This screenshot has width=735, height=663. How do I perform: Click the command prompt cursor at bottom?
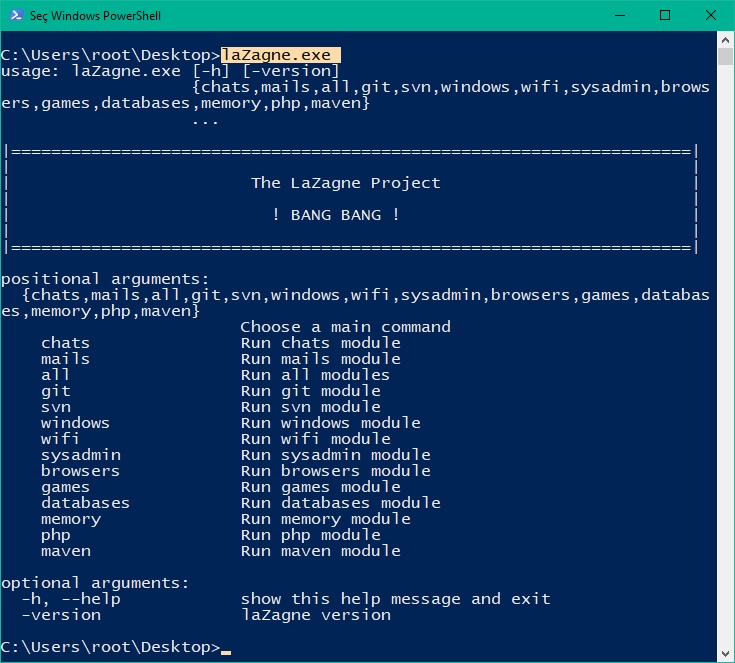tap(226, 652)
